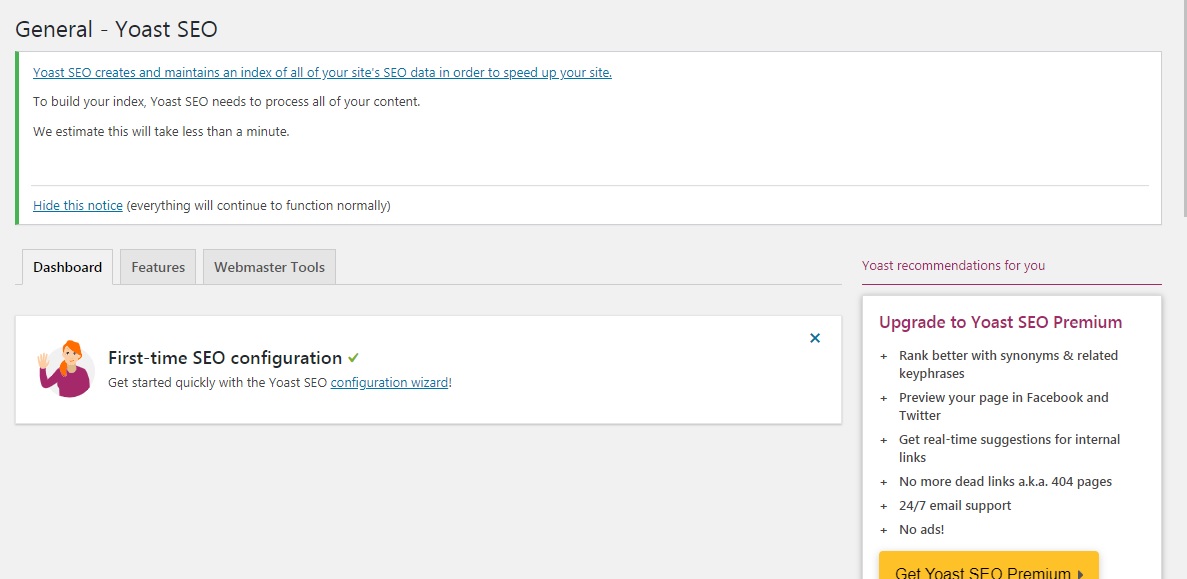Image resolution: width=1187 pixels, height=579 pixels.
Task: Click the green checkmark beside First-time SEO configuration
Action: pyautogui.click(x=354, y=357)
